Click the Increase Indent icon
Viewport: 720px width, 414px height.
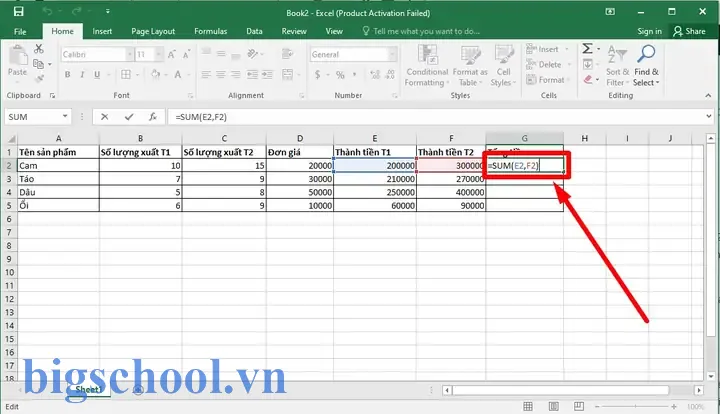(x=267, y=74)
